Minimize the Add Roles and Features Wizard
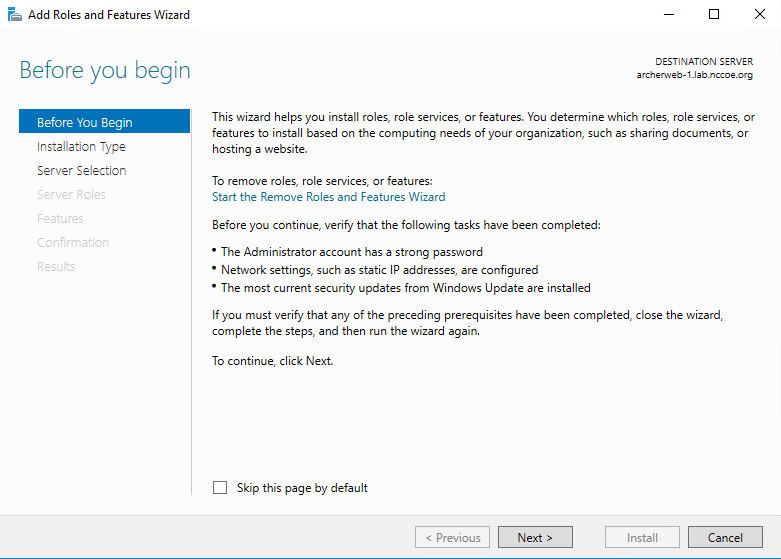781x559 pixels. [x=669, y=14]
